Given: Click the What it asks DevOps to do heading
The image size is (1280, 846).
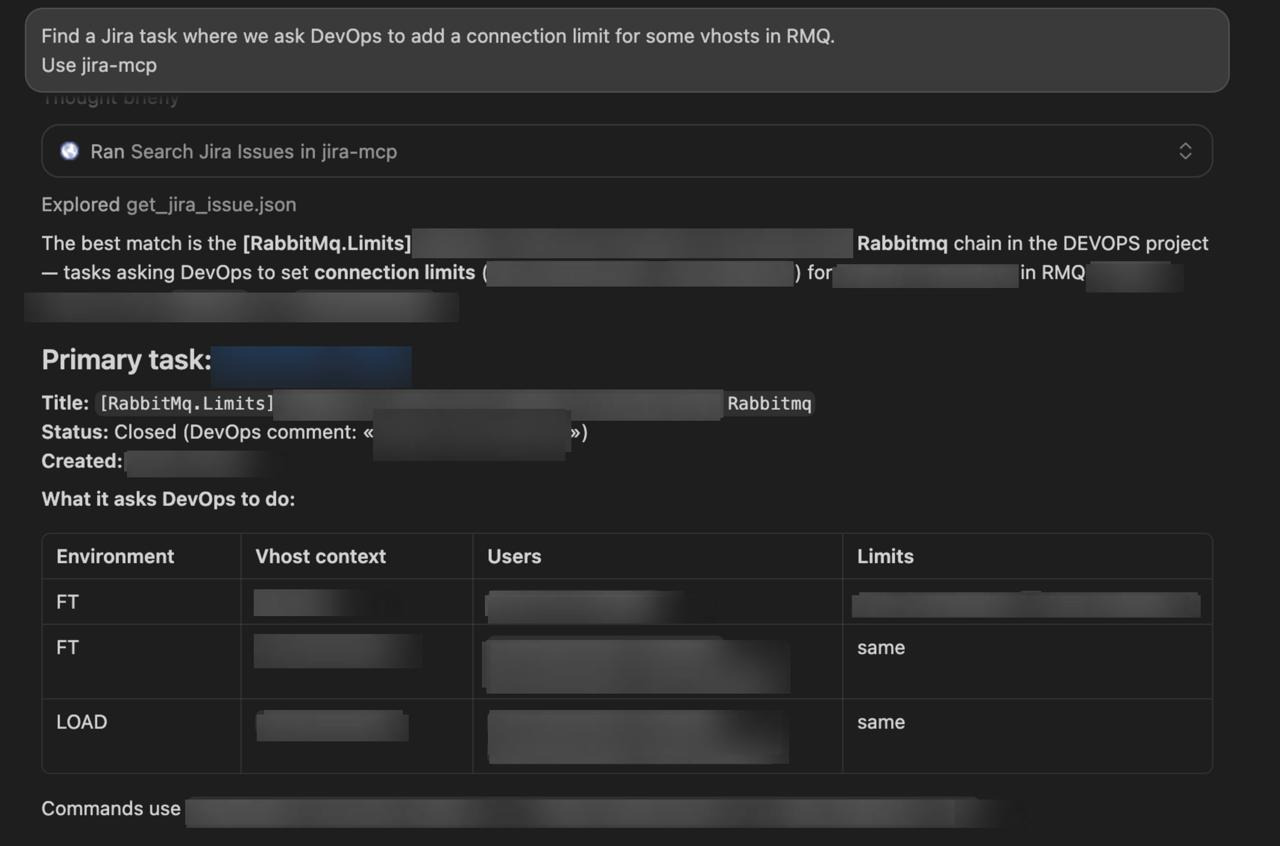Looking at the screenshot, I should (168, 499).
